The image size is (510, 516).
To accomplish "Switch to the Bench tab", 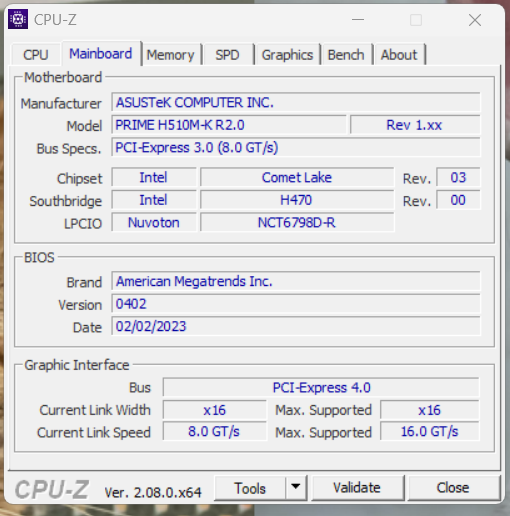I will coord(346,55).
